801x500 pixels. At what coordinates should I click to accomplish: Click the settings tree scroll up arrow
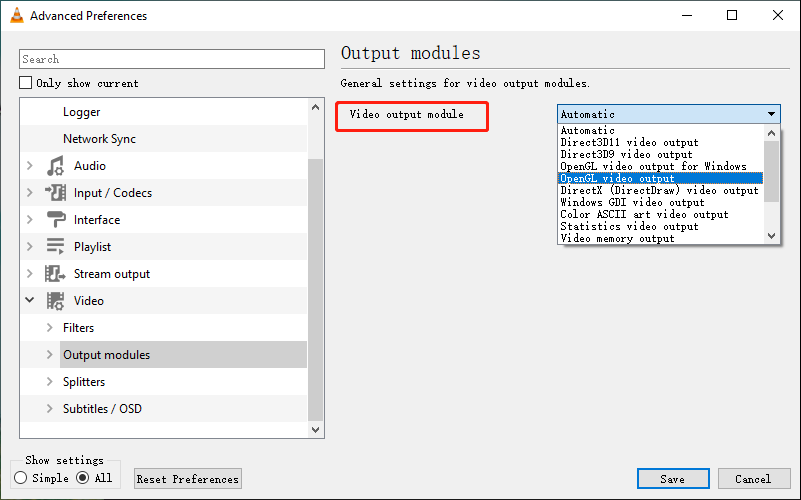tap(315, 107)
